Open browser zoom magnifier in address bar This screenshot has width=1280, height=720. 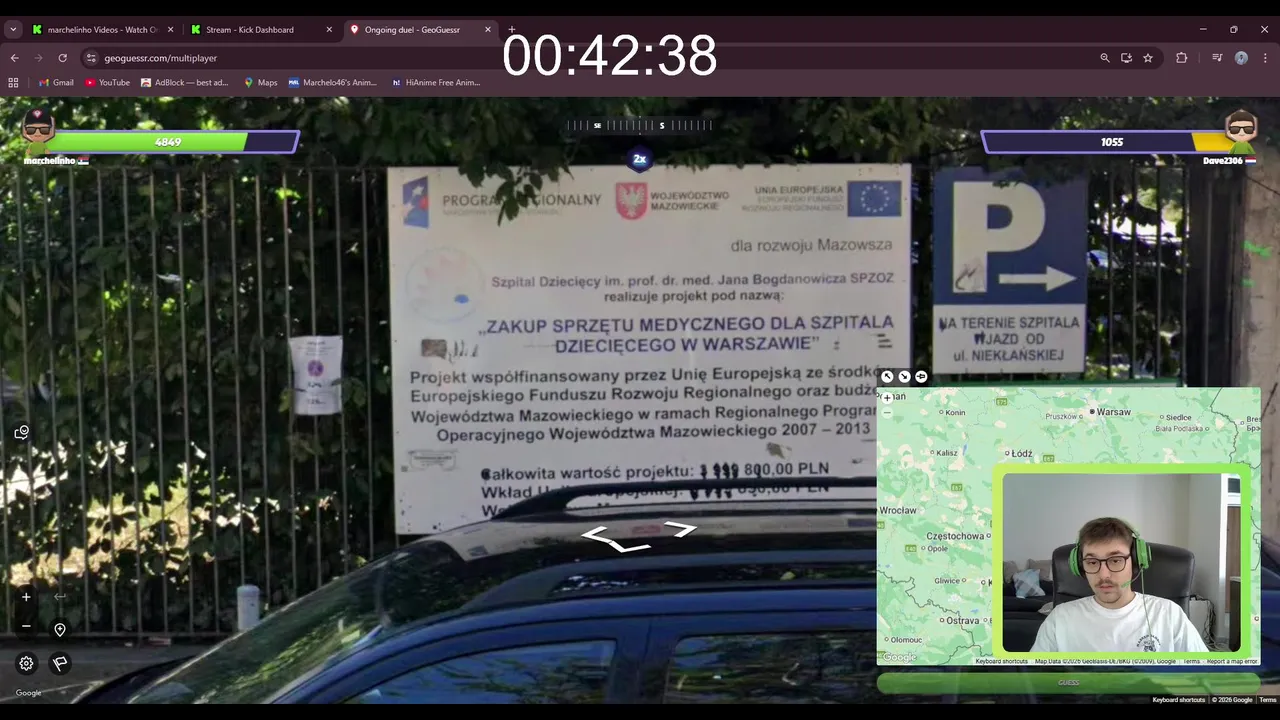1105,58
